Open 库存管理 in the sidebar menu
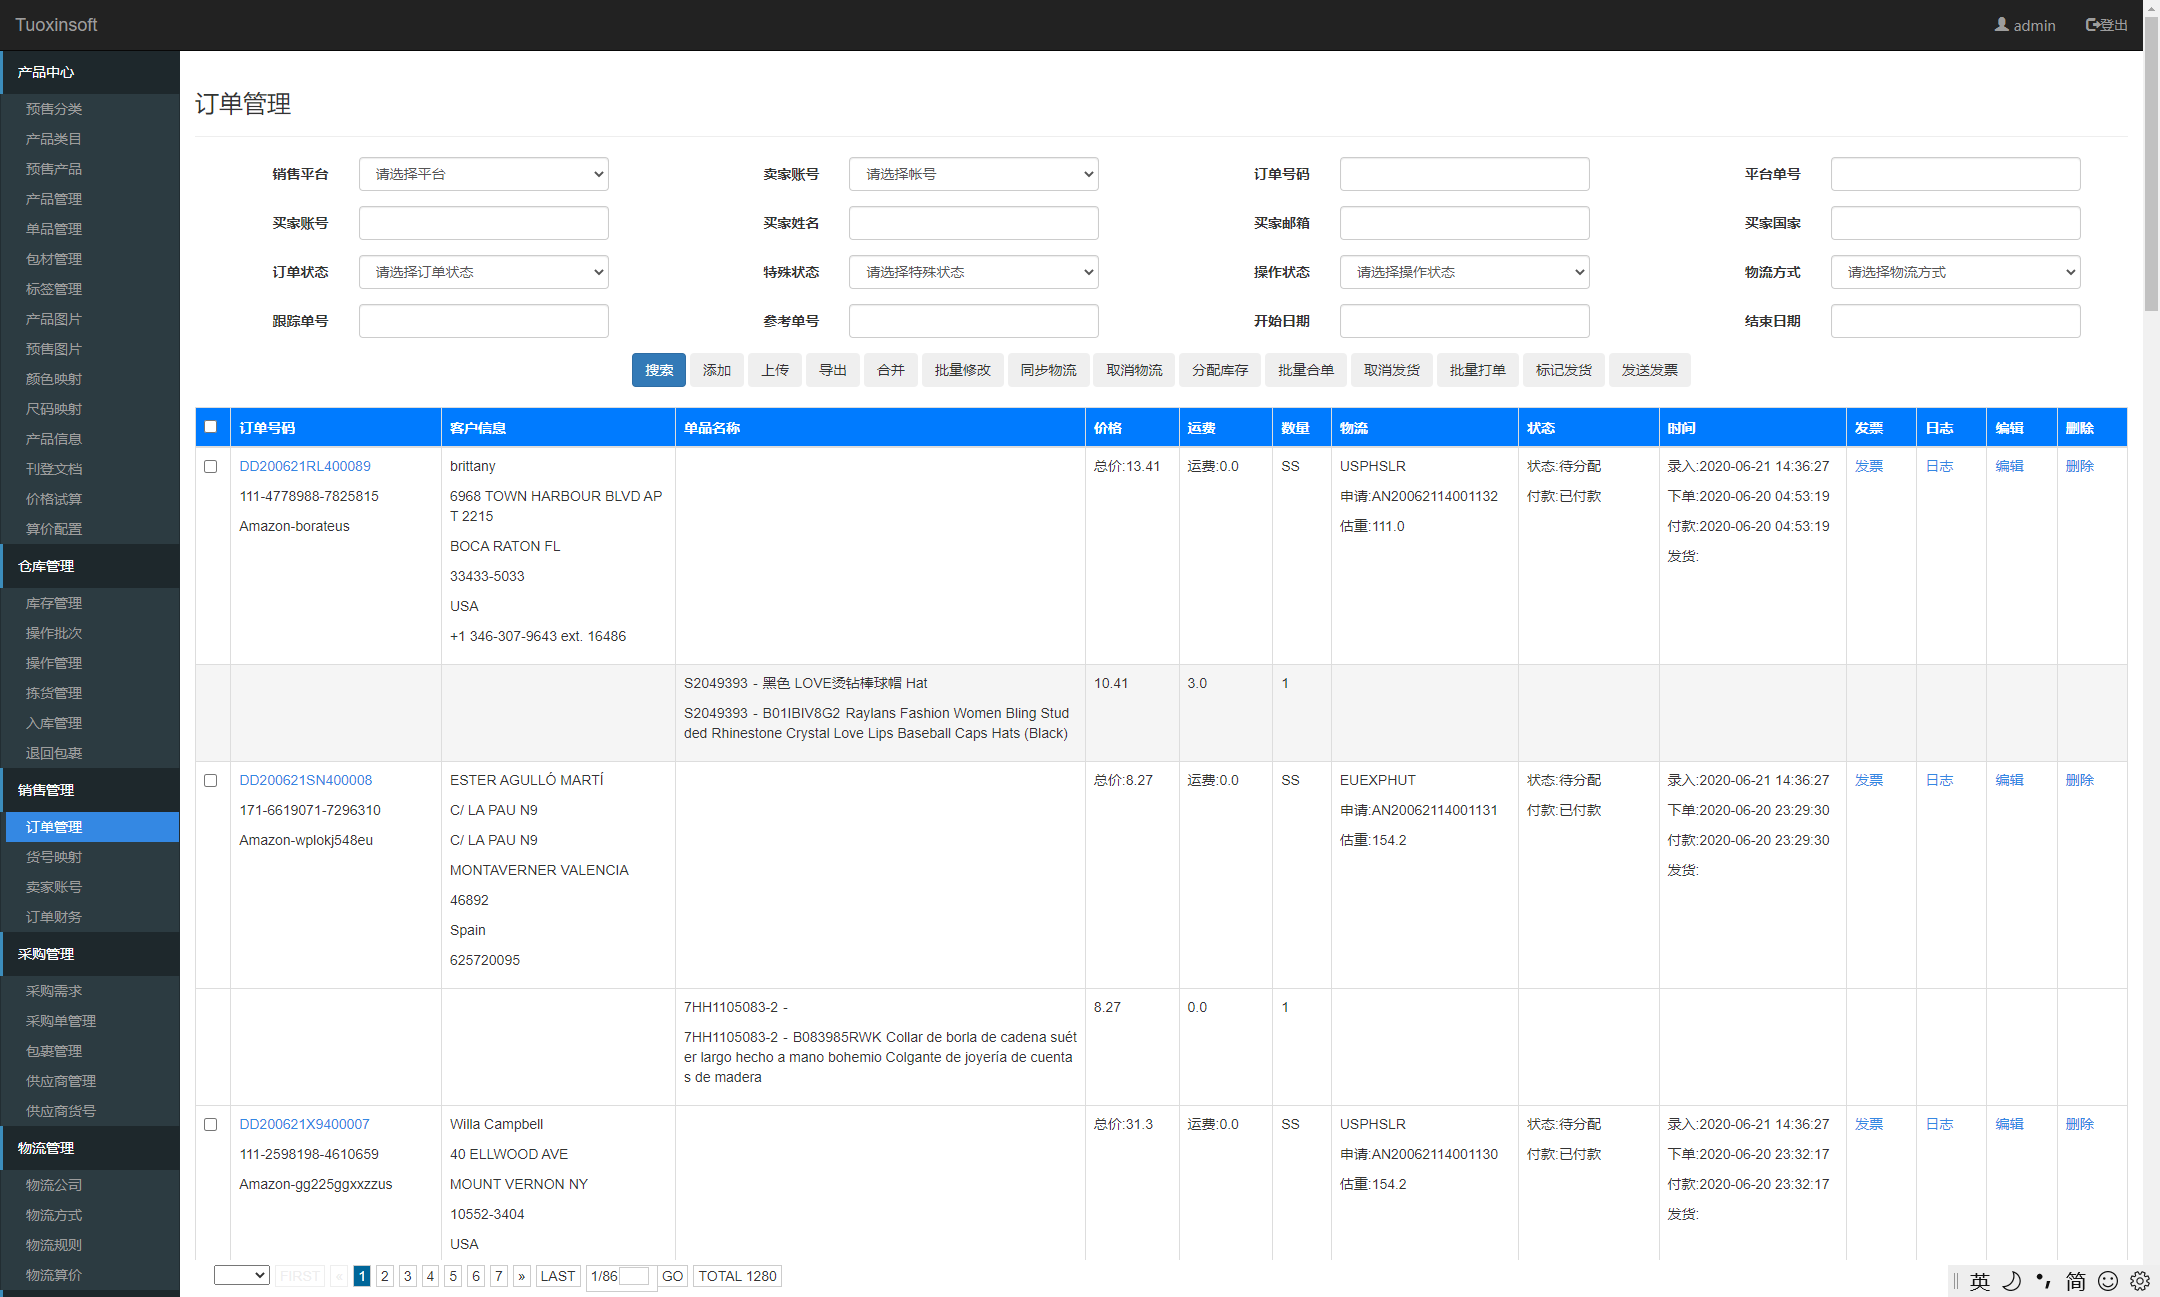The image size is (2160, 1297). pyautogui.click(x=54, y=603)
